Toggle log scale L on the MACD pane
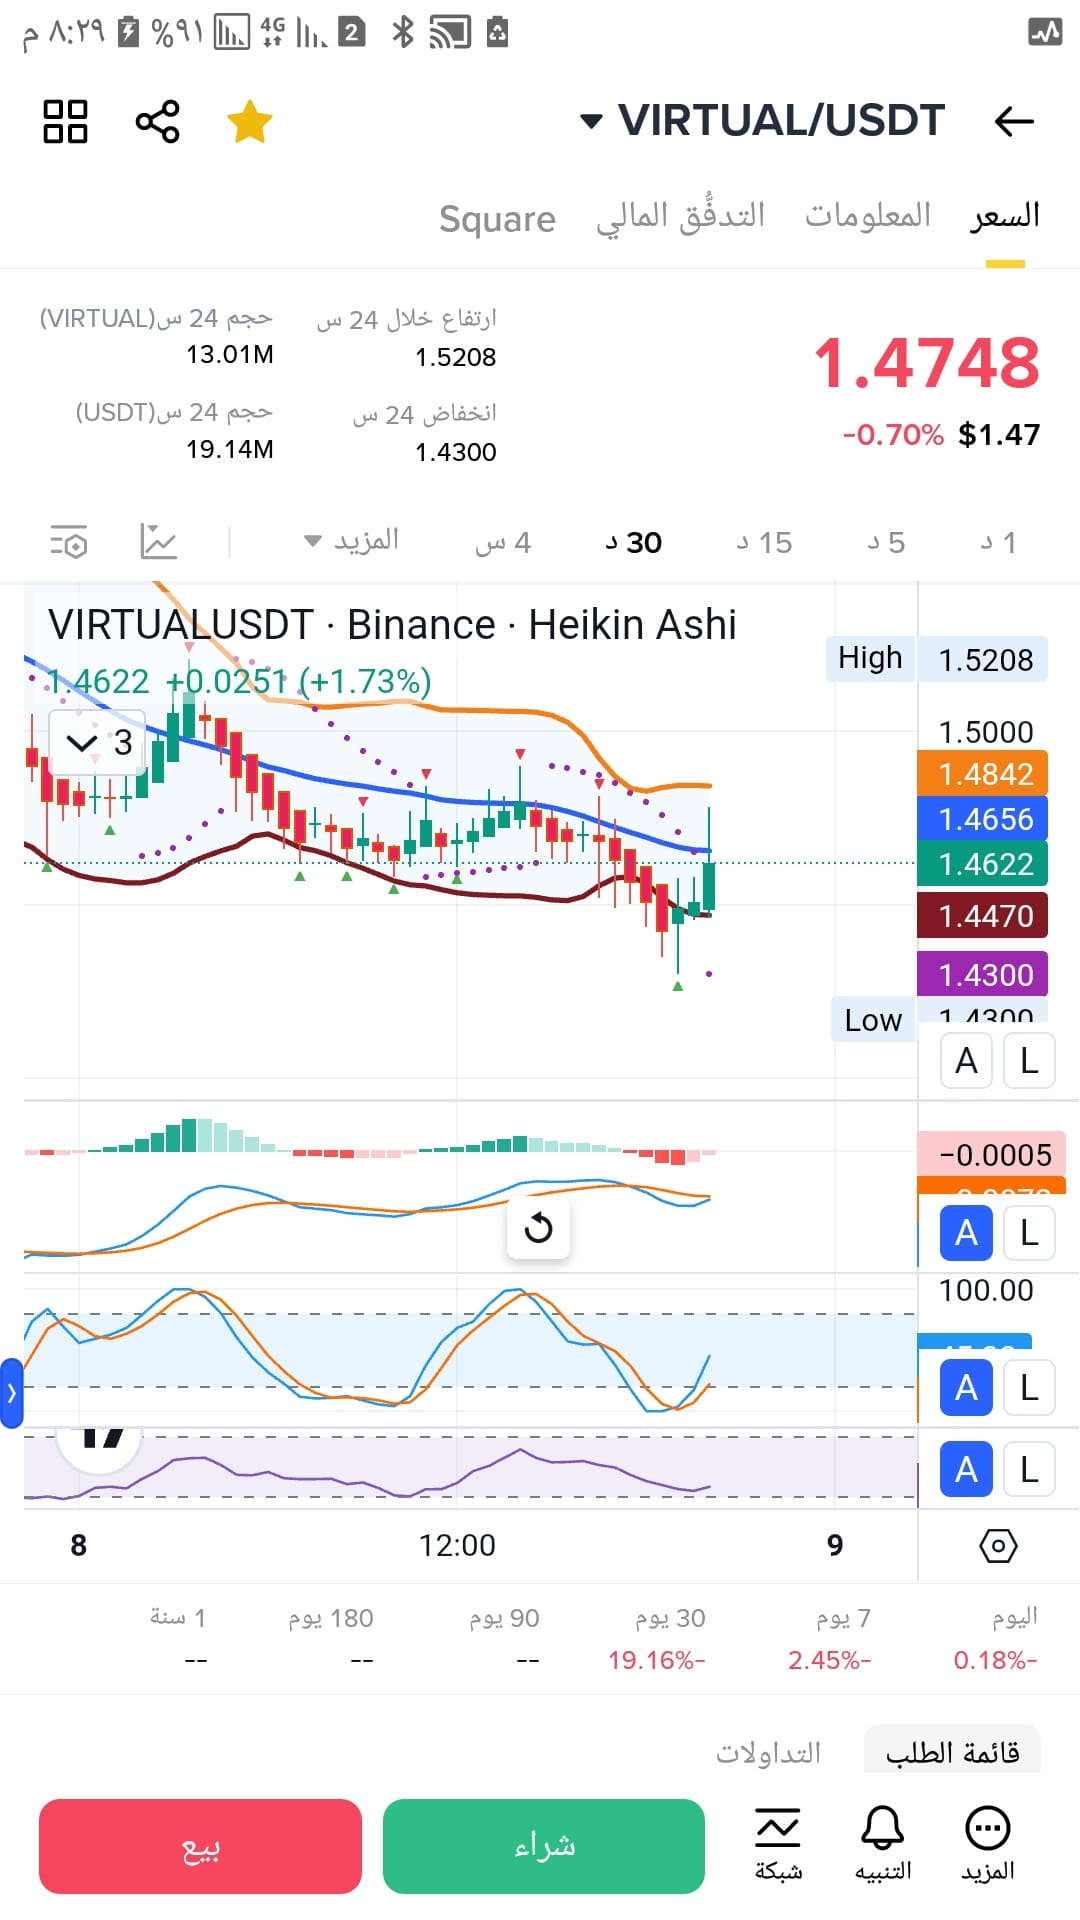Screen dimensions: 1080x1920 1029,1233
